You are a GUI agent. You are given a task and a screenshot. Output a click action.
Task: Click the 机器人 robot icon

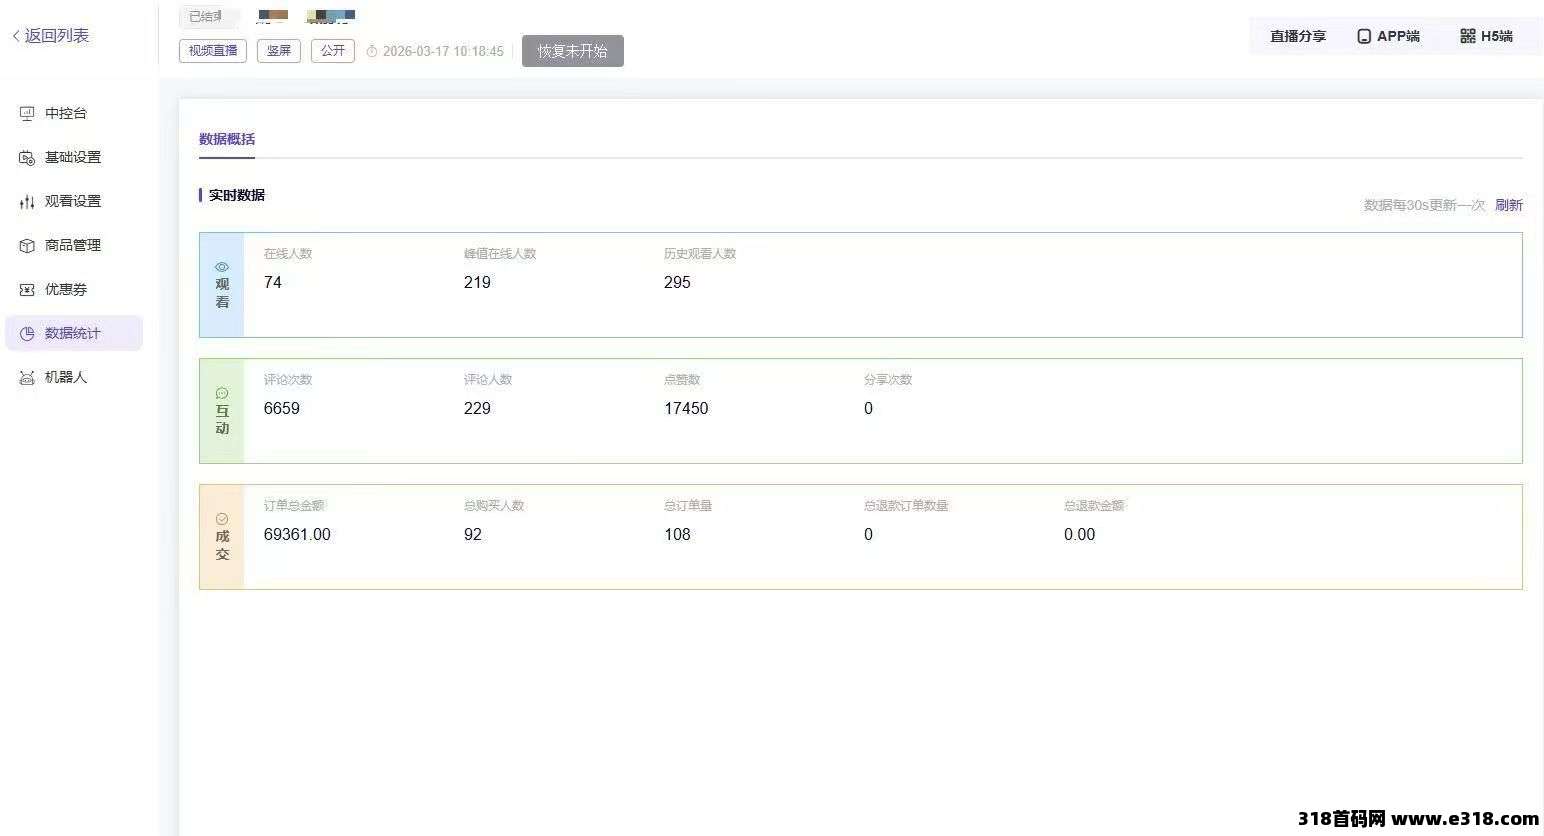coord(27,378)
